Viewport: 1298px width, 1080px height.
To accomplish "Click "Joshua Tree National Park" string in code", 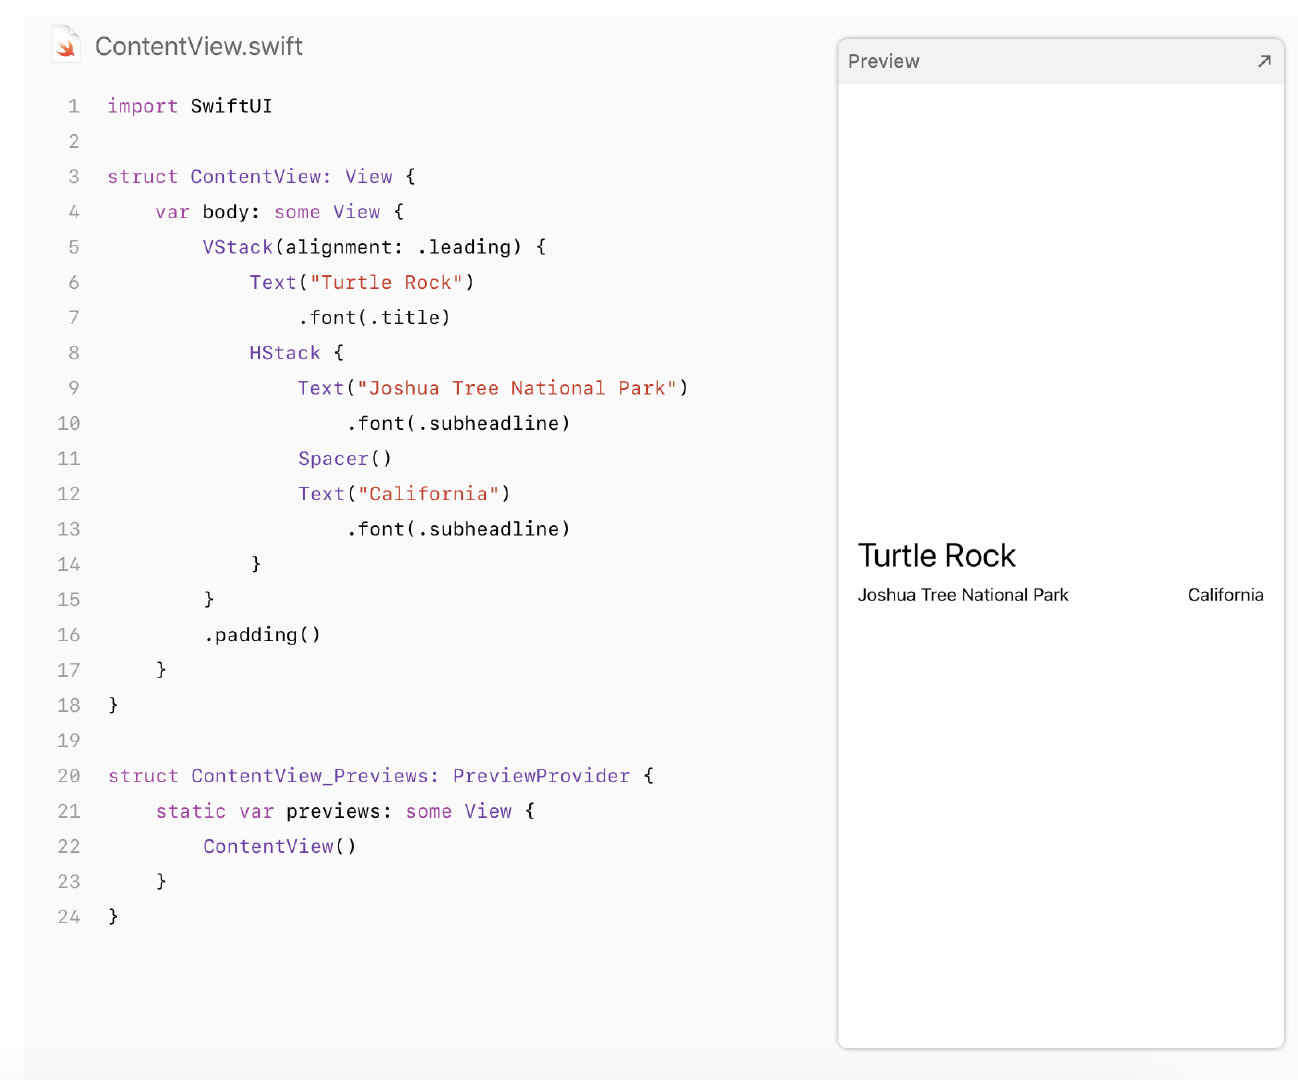I will point(517,388).
